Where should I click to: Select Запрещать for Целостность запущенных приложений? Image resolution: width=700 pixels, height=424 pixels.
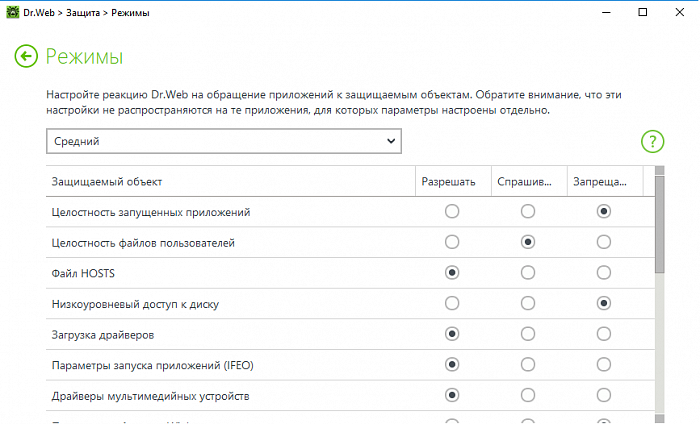(x=604, y=211)
